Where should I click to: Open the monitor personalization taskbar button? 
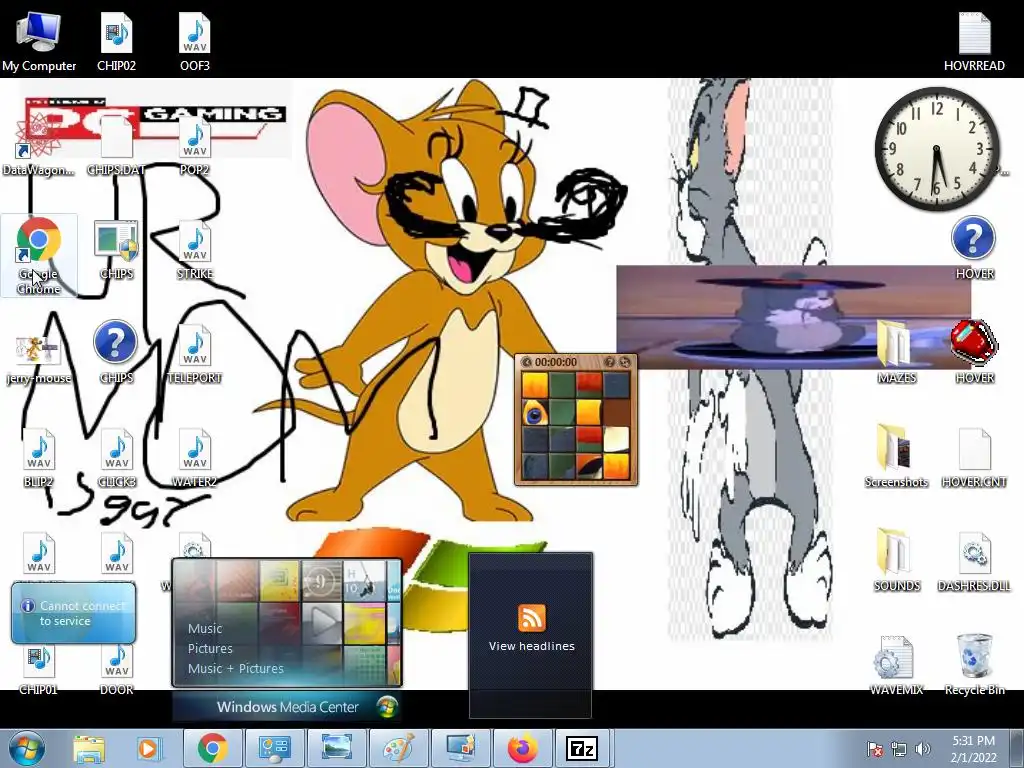(460, 749)
